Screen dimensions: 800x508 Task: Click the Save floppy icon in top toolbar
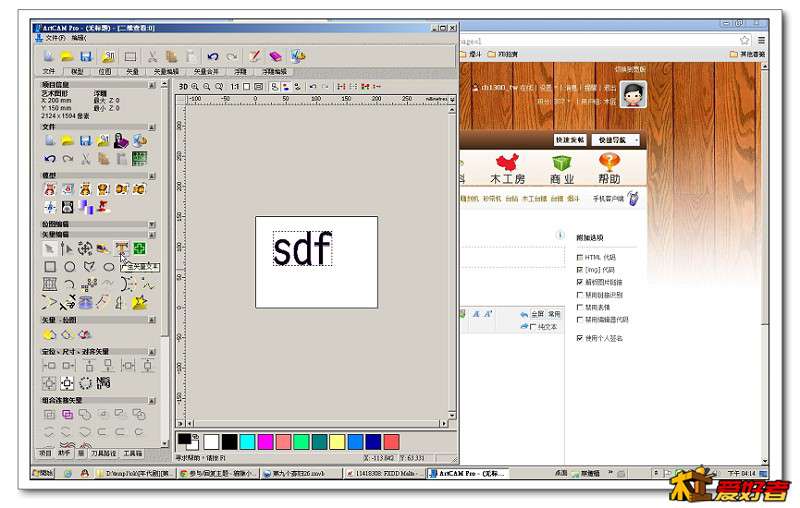click(x=86, y=56)
